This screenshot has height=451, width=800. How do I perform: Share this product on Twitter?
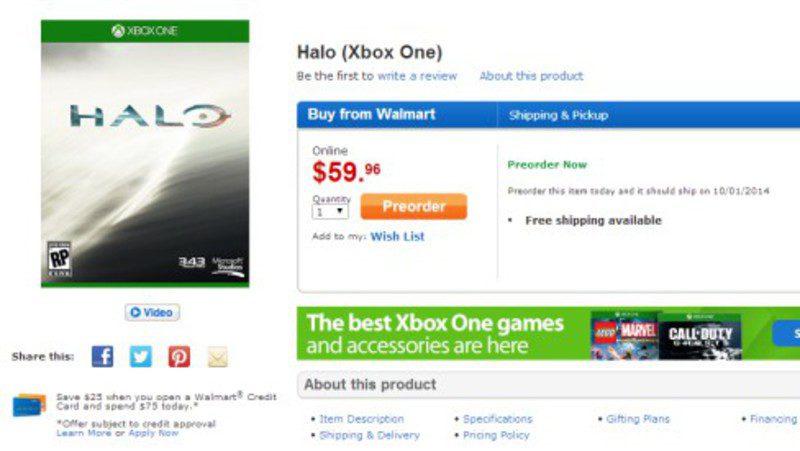(140, 356)
